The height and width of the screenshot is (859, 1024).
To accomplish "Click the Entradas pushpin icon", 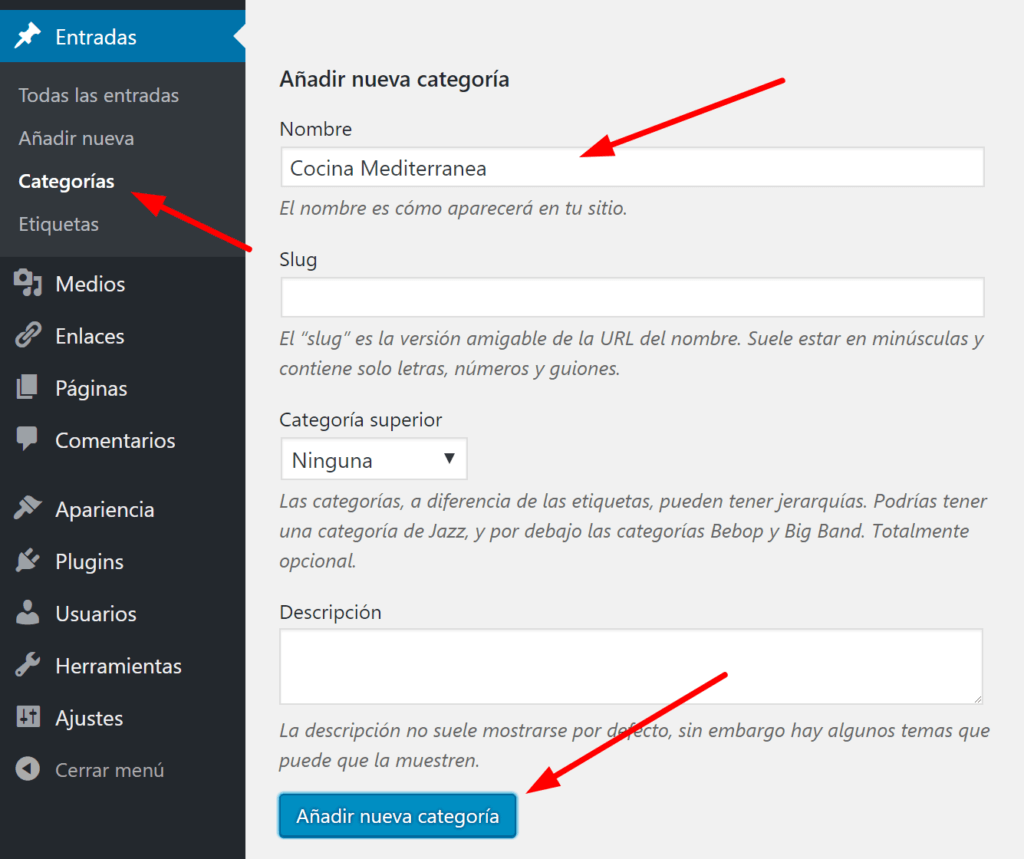I will click(27, 37).
